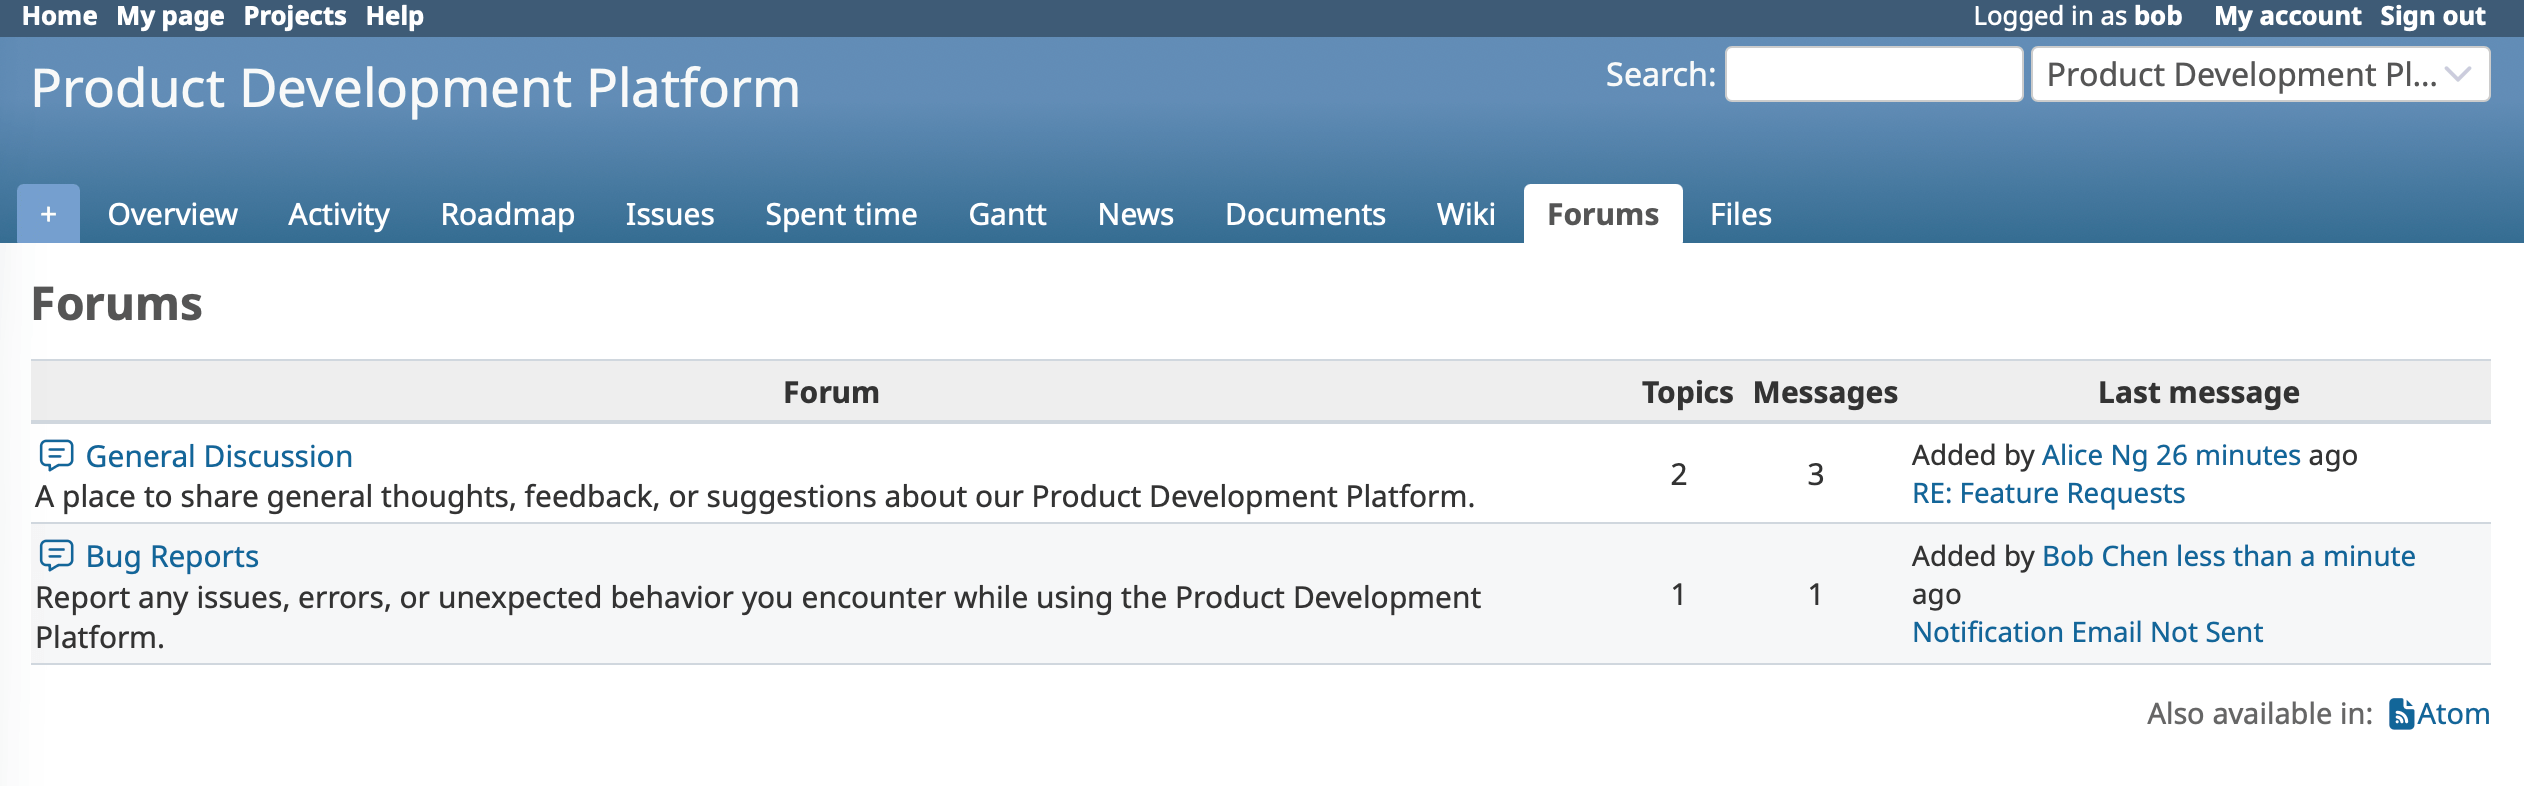Viewport: 2524px width, 786px height.
Task: Click the Forums page heading
Action: [117, 304]
